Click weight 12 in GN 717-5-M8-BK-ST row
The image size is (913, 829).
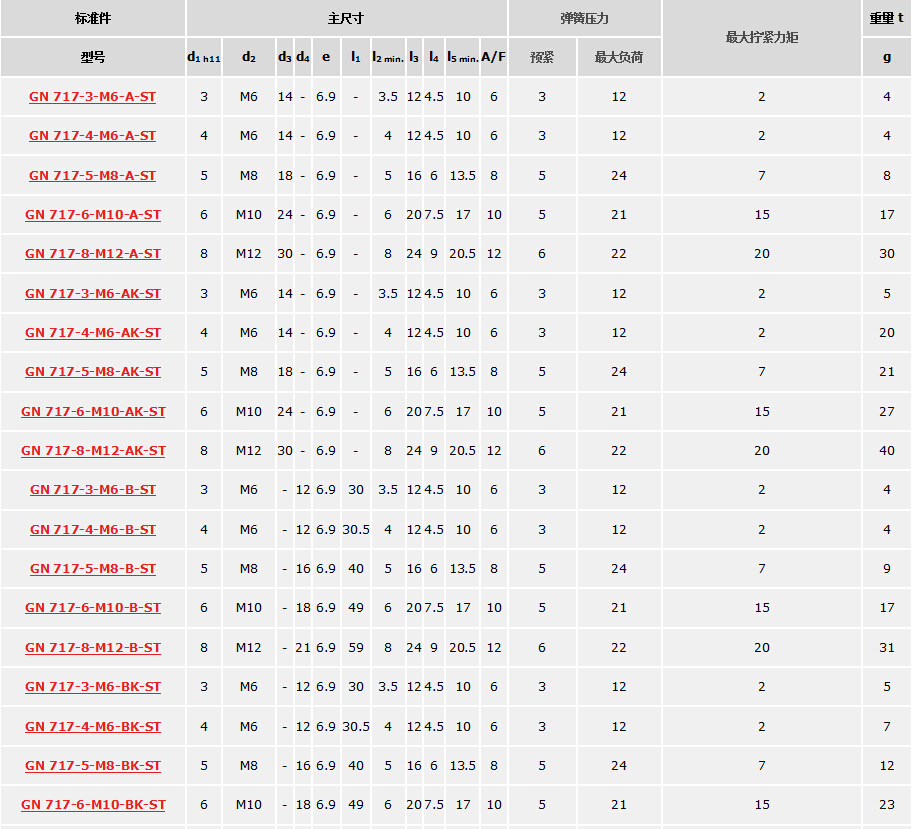coord(887,766)
